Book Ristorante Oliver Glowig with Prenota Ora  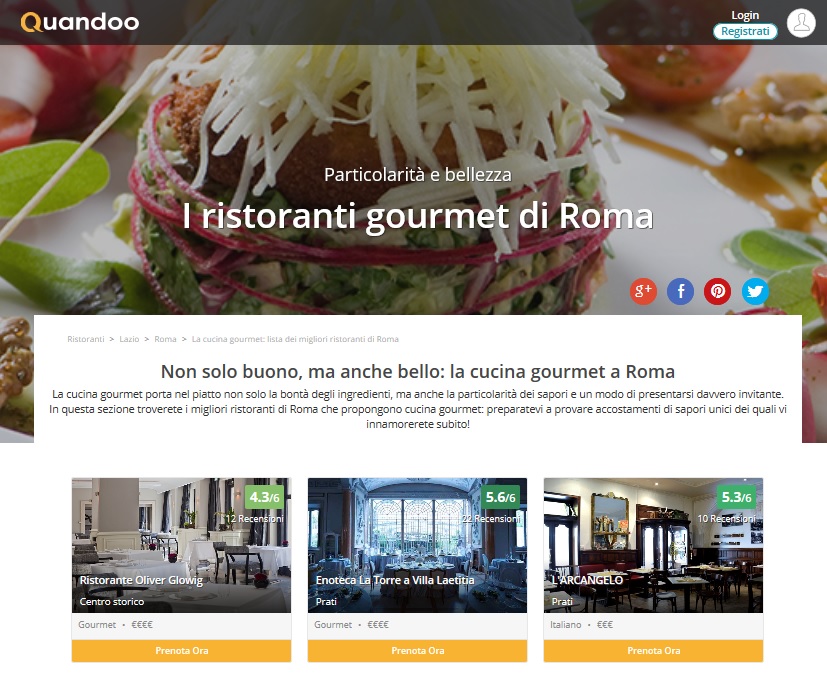[x=181, y=650]
